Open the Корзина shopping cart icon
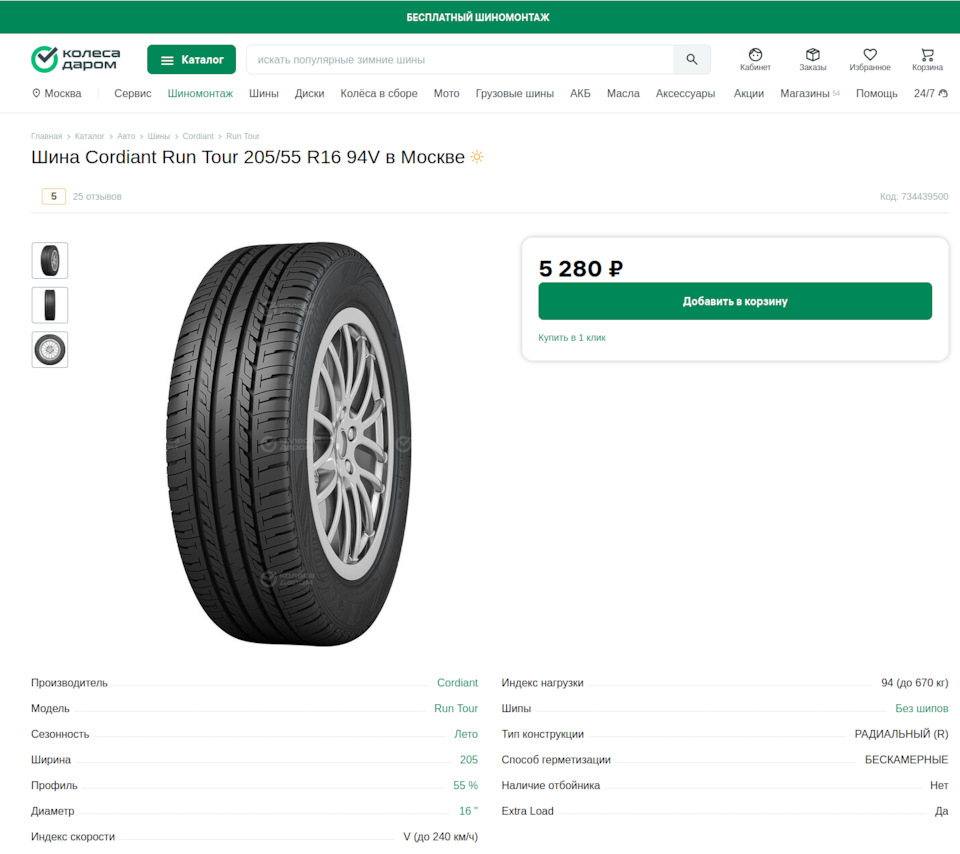 pos(927,56)
